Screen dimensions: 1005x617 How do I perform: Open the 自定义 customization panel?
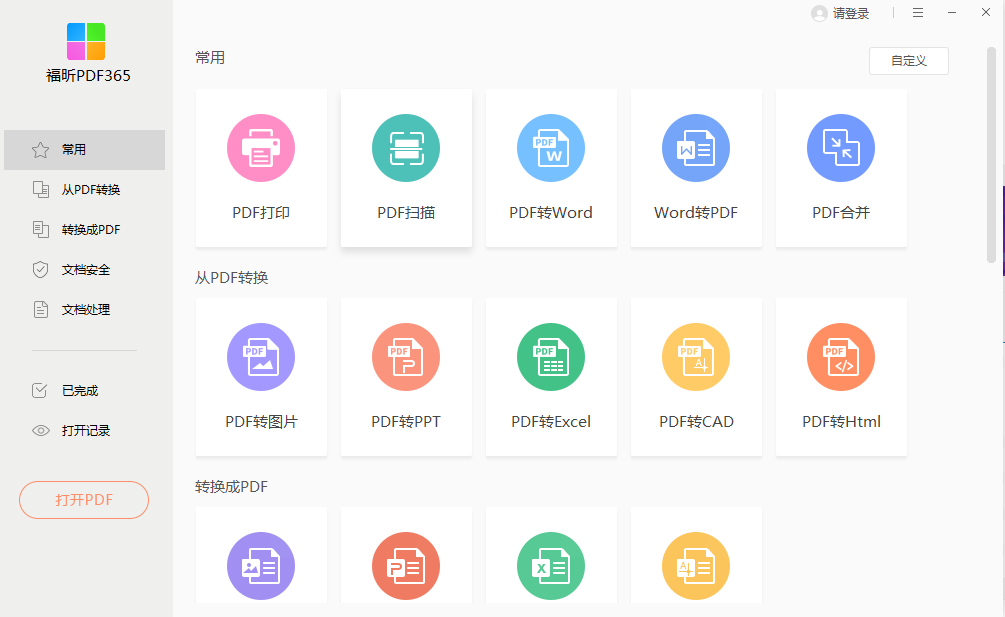click(908, 60)
